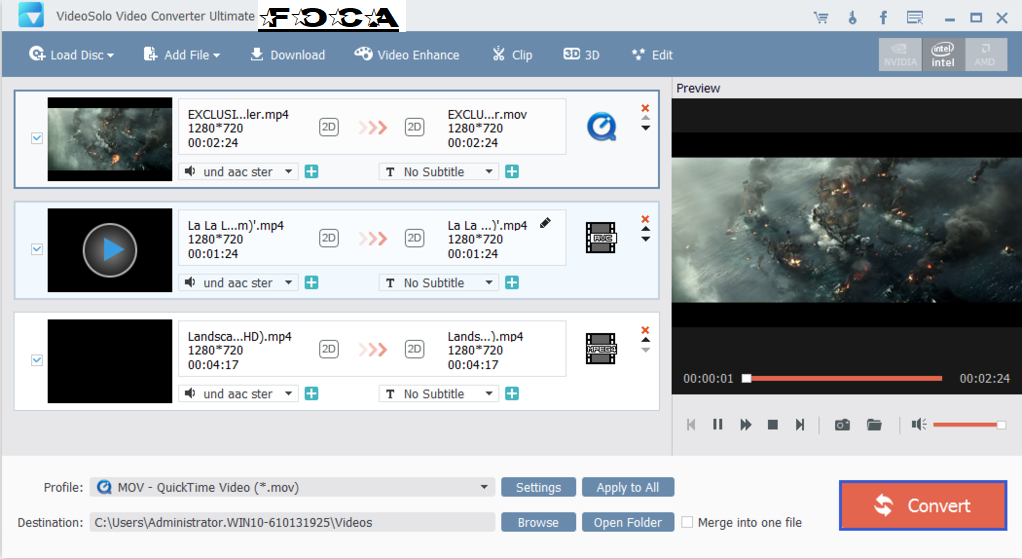1022x559 pixels.
Task: Open the Load Disc menu
Action: 71,55
